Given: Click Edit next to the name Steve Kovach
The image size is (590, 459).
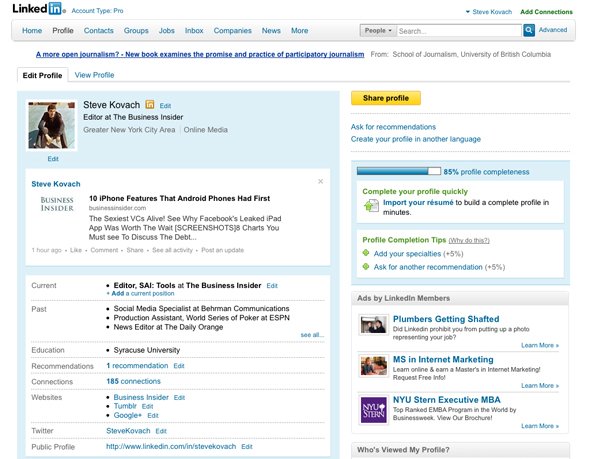Looking at the screenshot, I should pyautogui.click(x=165, y=106).
